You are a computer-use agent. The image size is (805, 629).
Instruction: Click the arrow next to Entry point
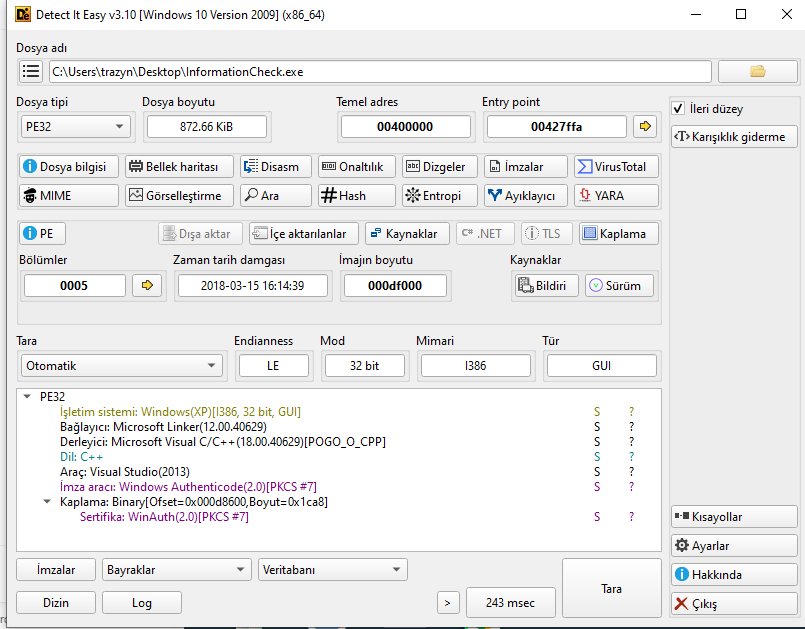point(645,126)
